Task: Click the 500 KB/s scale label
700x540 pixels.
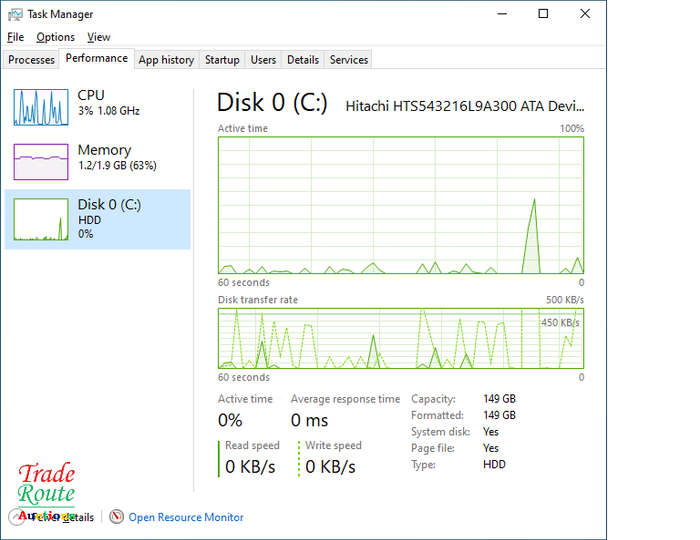Action: [x=565, y=299]
